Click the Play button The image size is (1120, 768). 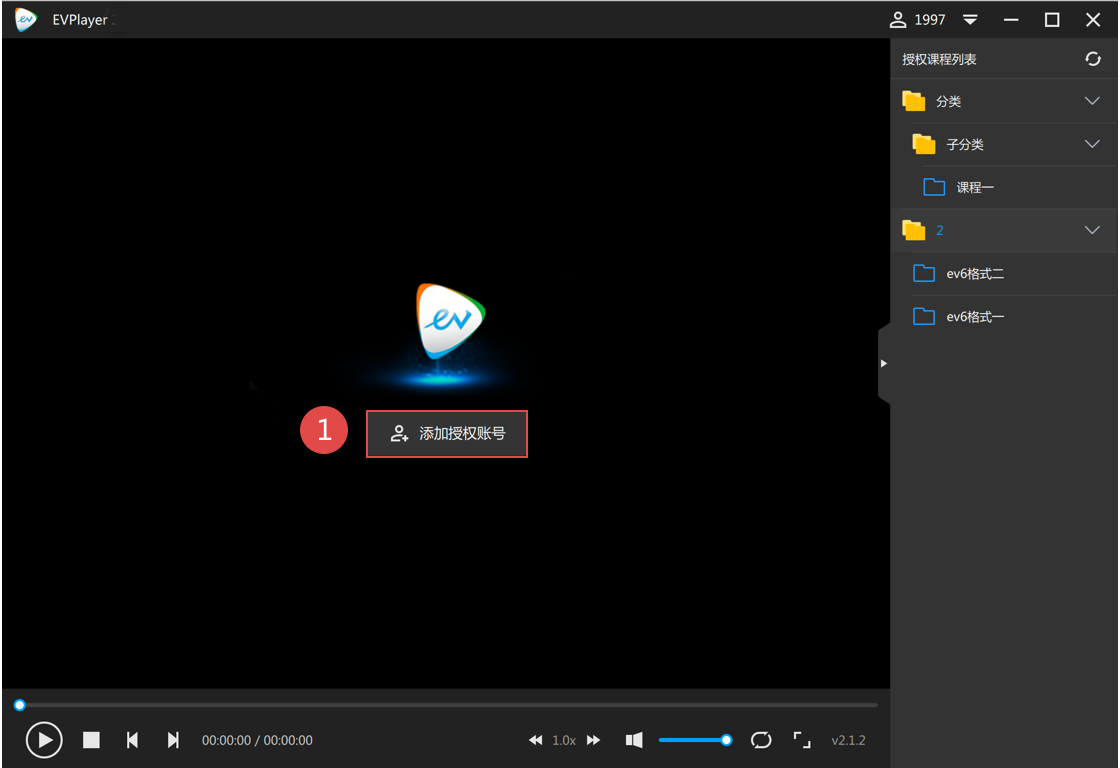(44, 740)
